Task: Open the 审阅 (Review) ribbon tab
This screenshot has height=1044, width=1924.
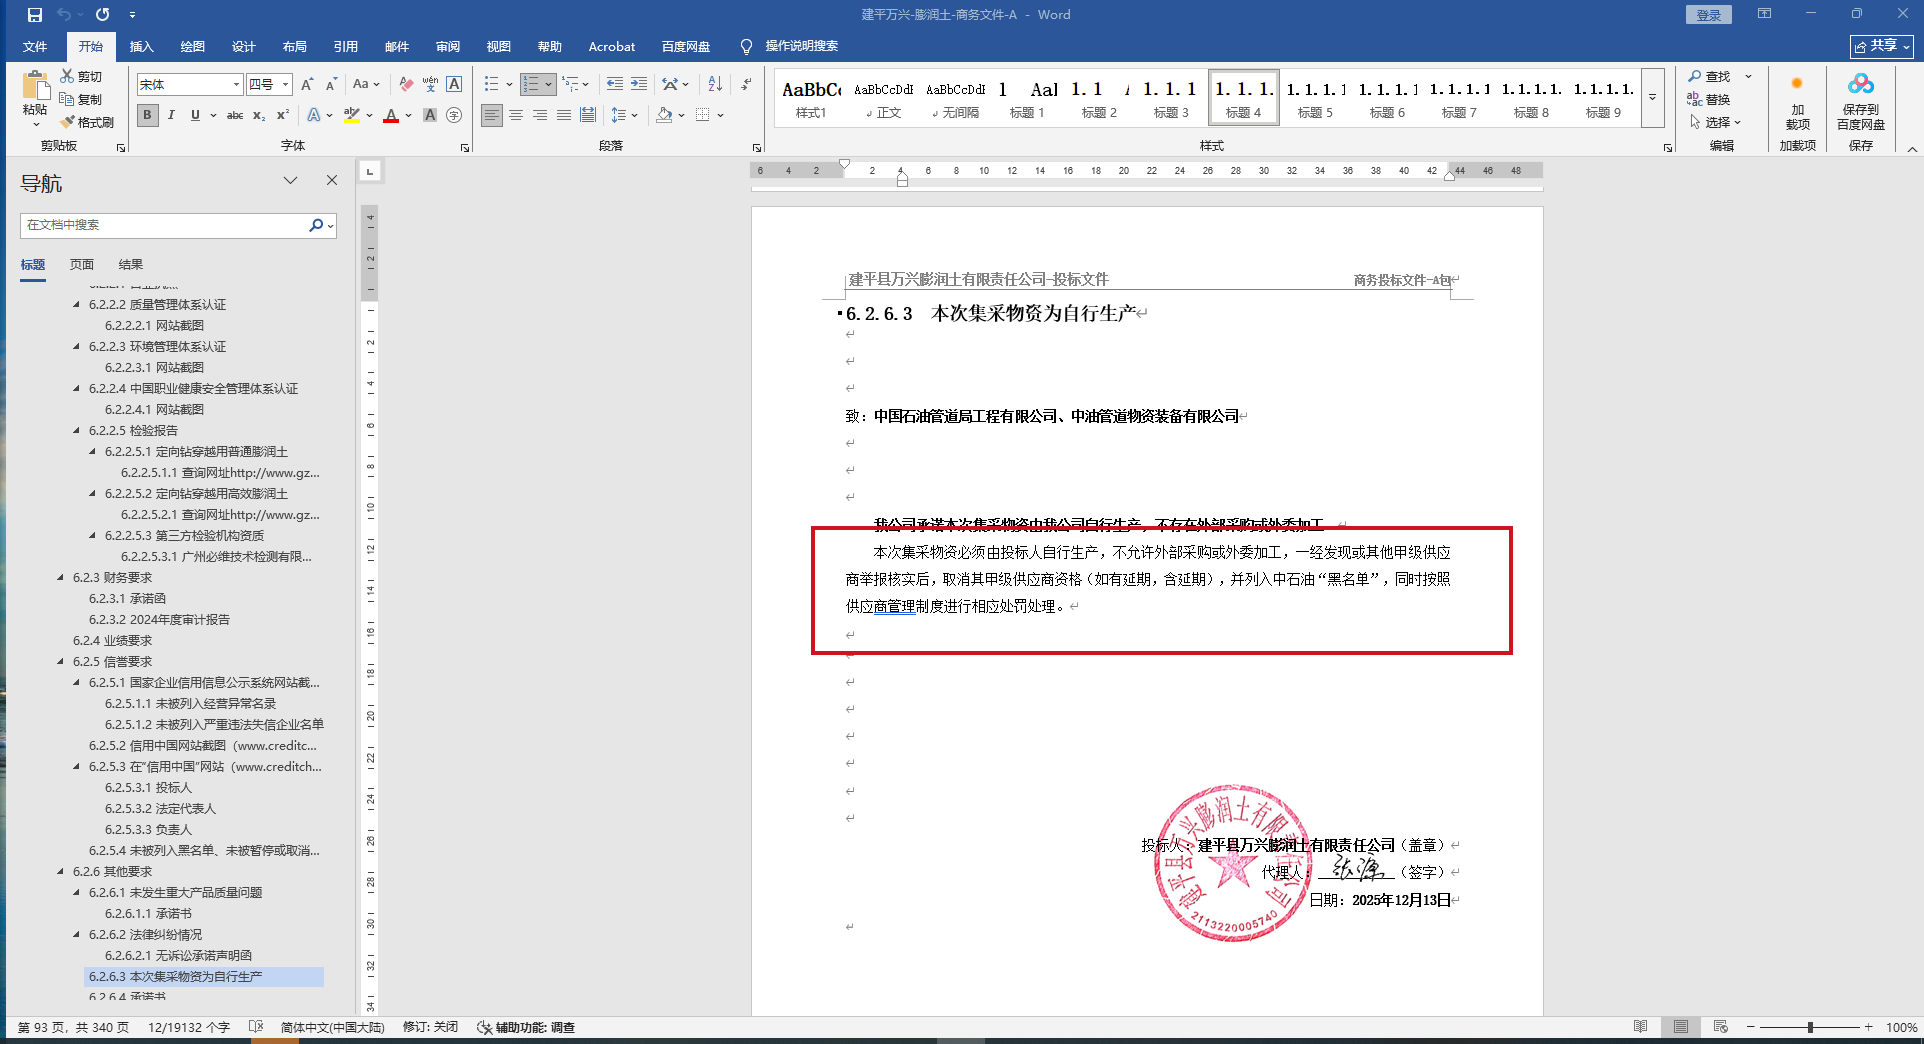Action: [x=447, y=46]
